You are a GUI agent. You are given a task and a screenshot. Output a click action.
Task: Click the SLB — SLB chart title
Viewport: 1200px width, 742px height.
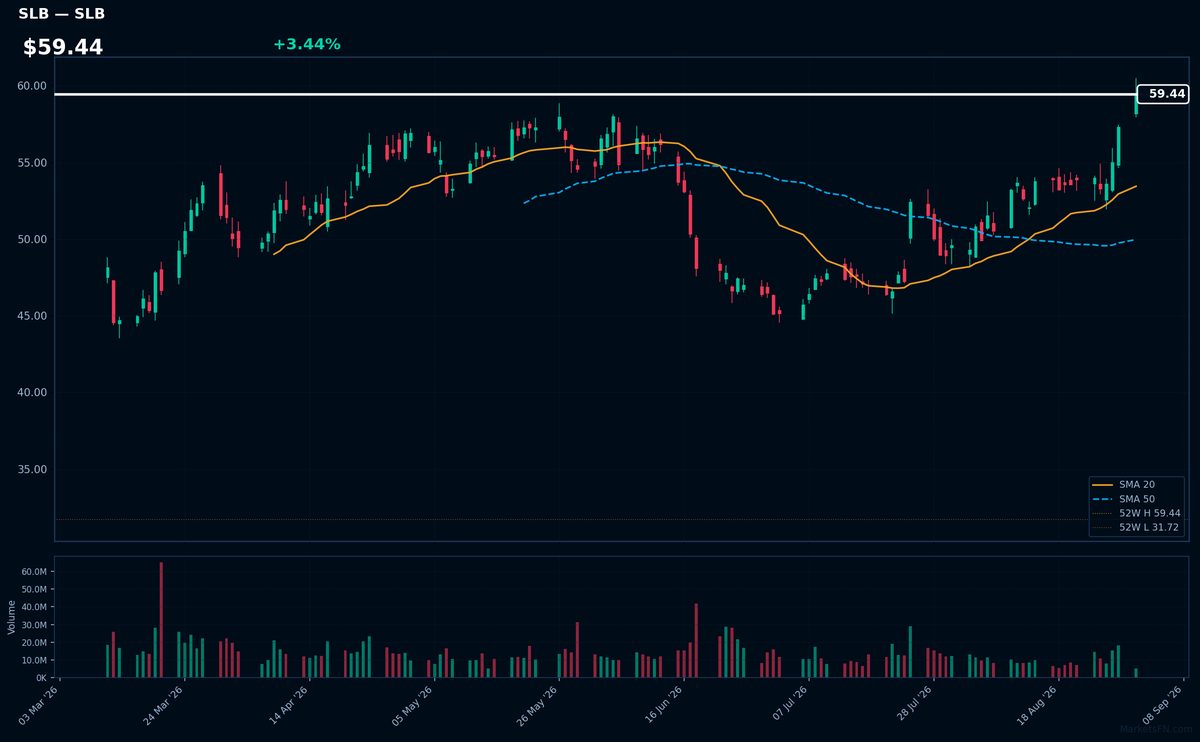click(x=61, y=14)
